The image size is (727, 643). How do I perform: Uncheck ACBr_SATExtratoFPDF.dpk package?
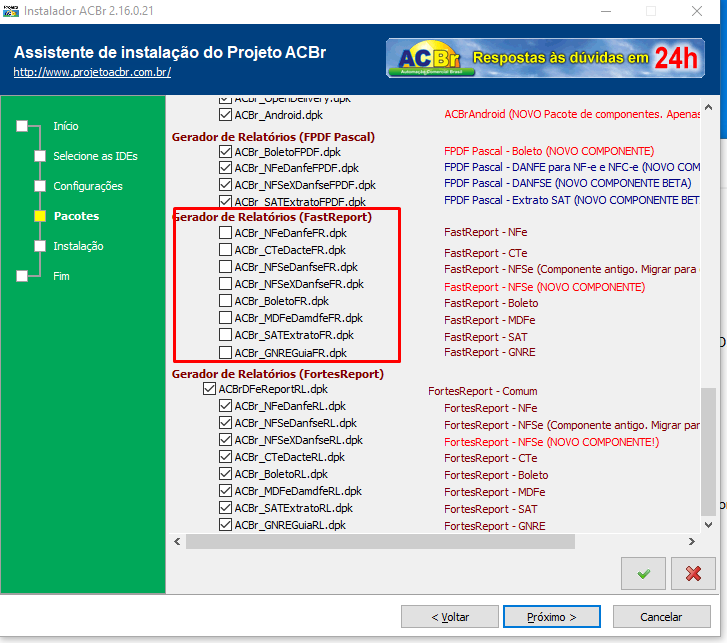click(225, 201)
